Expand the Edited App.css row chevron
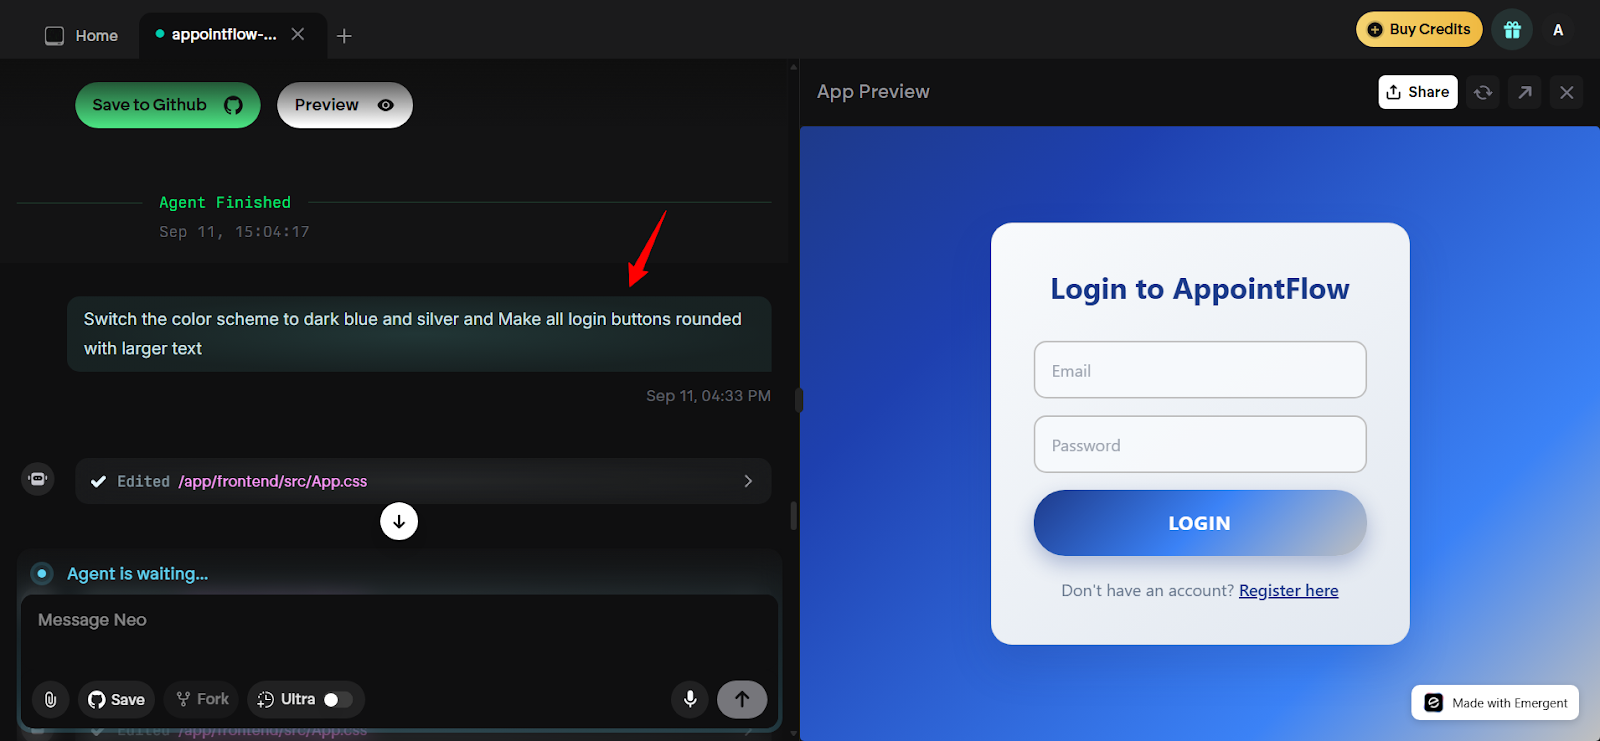 coord(748,481)
